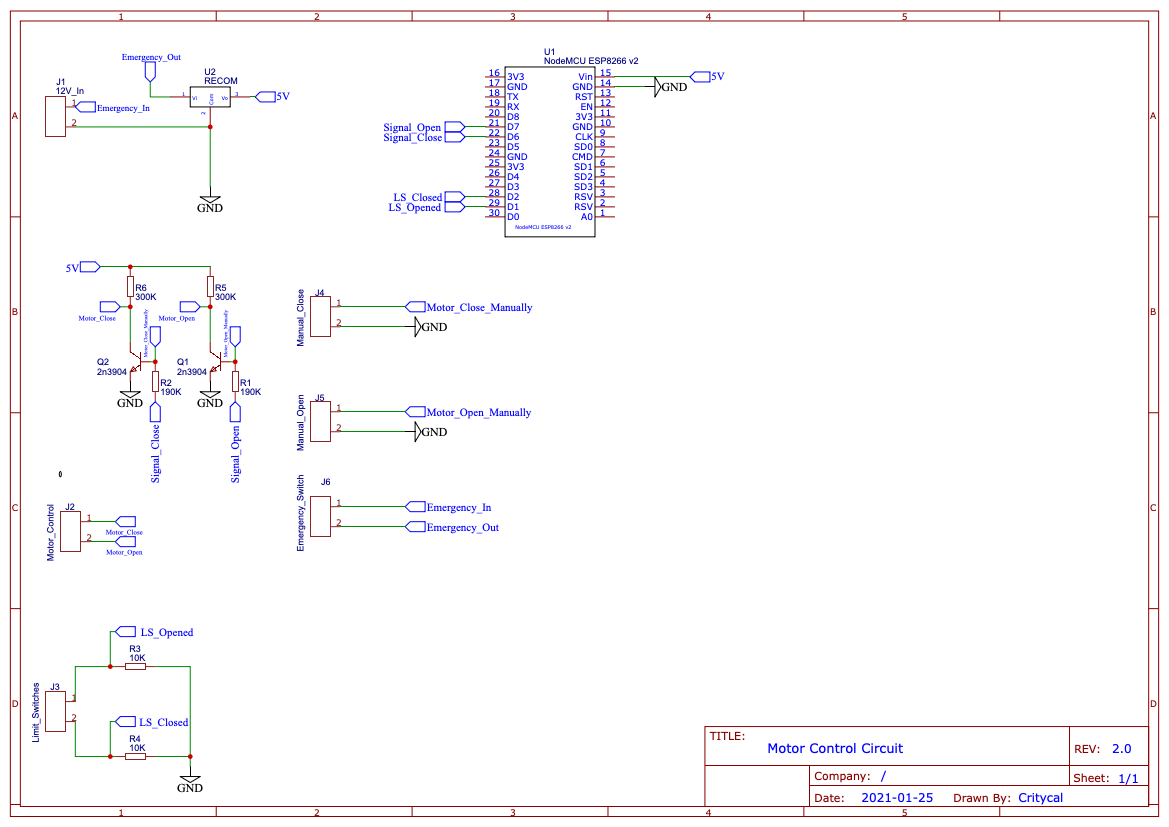
Task: Click the GND symbol below R4
Action: coord(190,780)
